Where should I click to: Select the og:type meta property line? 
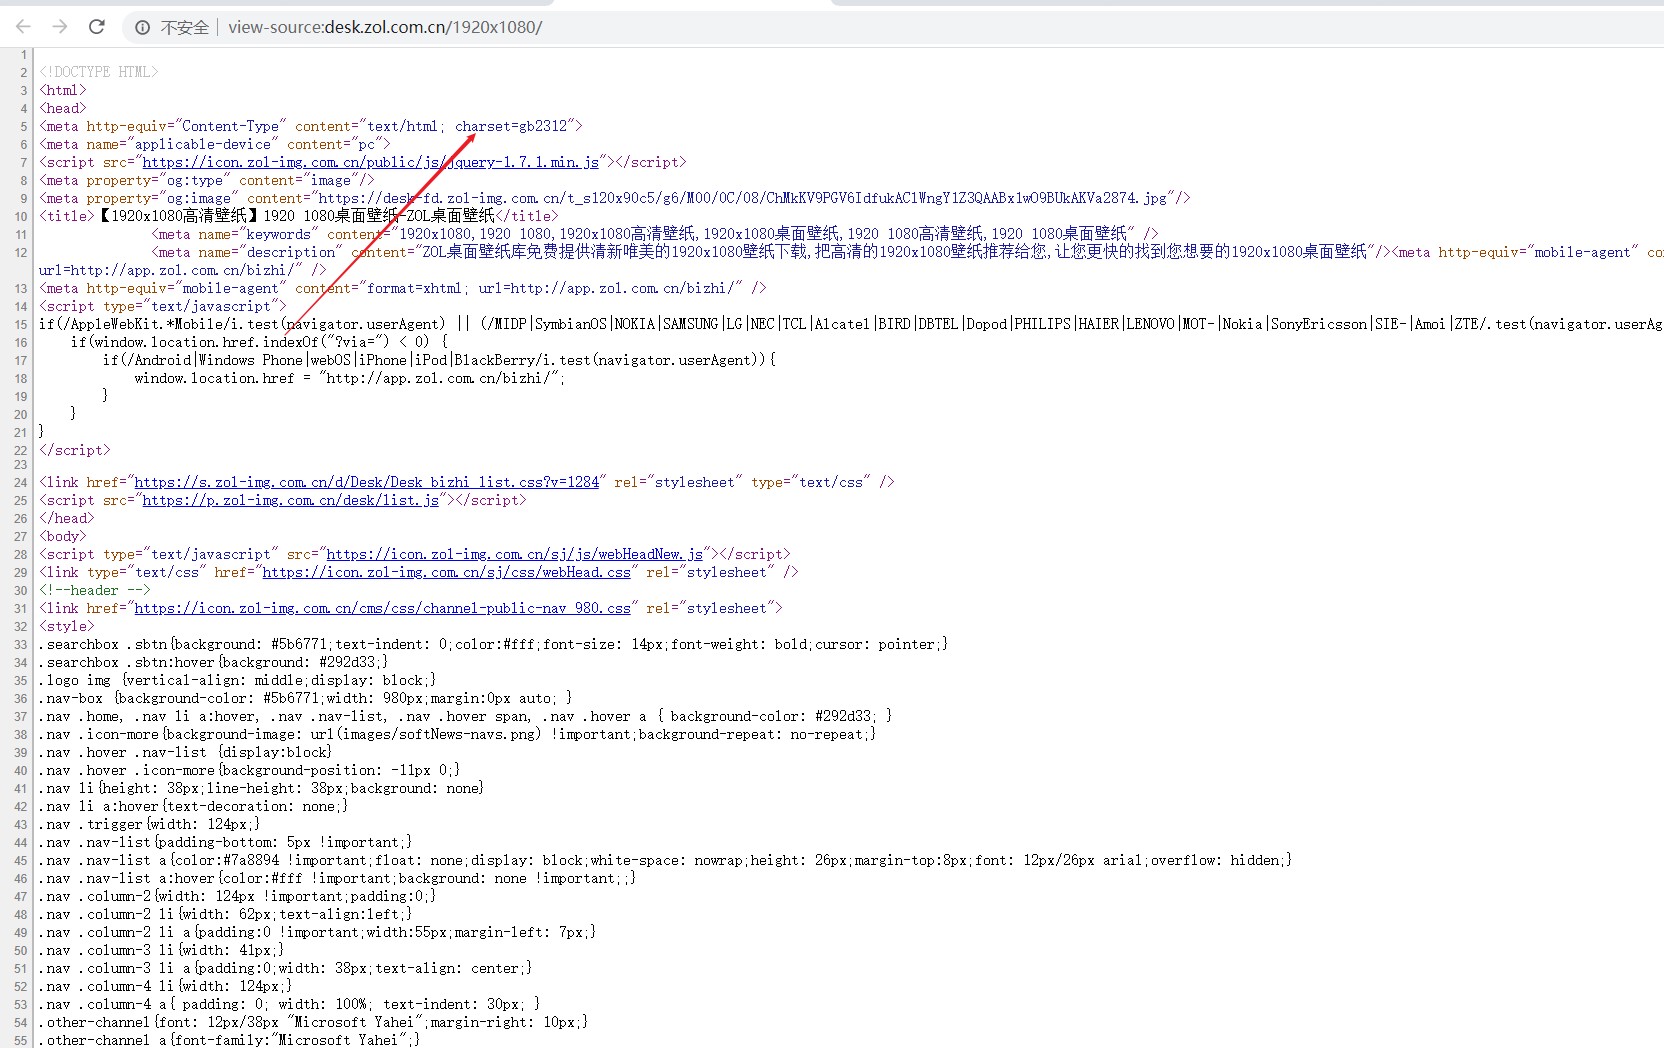(x=207, y=180)
